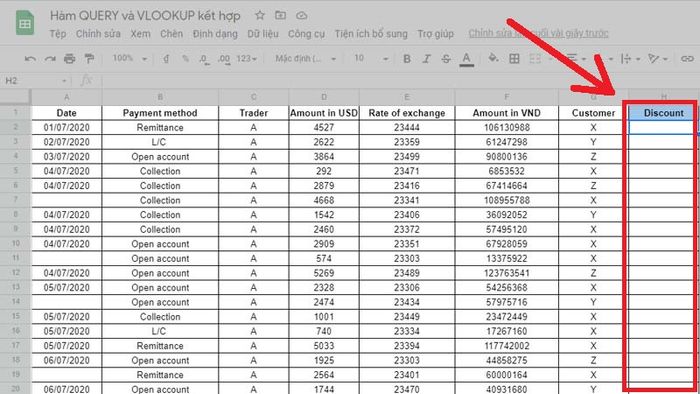Print the spreadsheet using printer icon
700x394 pixels.
pos(69,58)
